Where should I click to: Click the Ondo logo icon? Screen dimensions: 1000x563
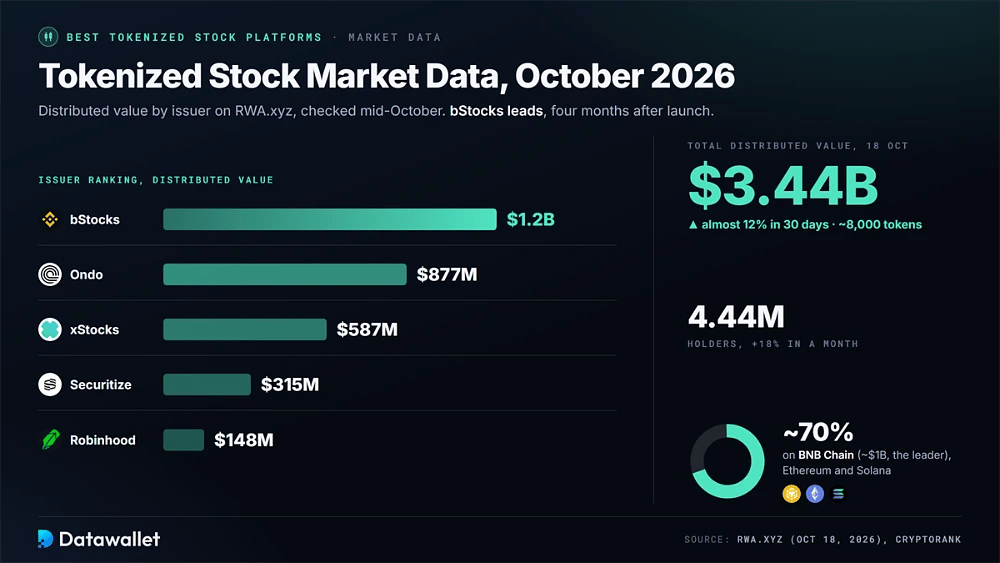click(50, 274)
